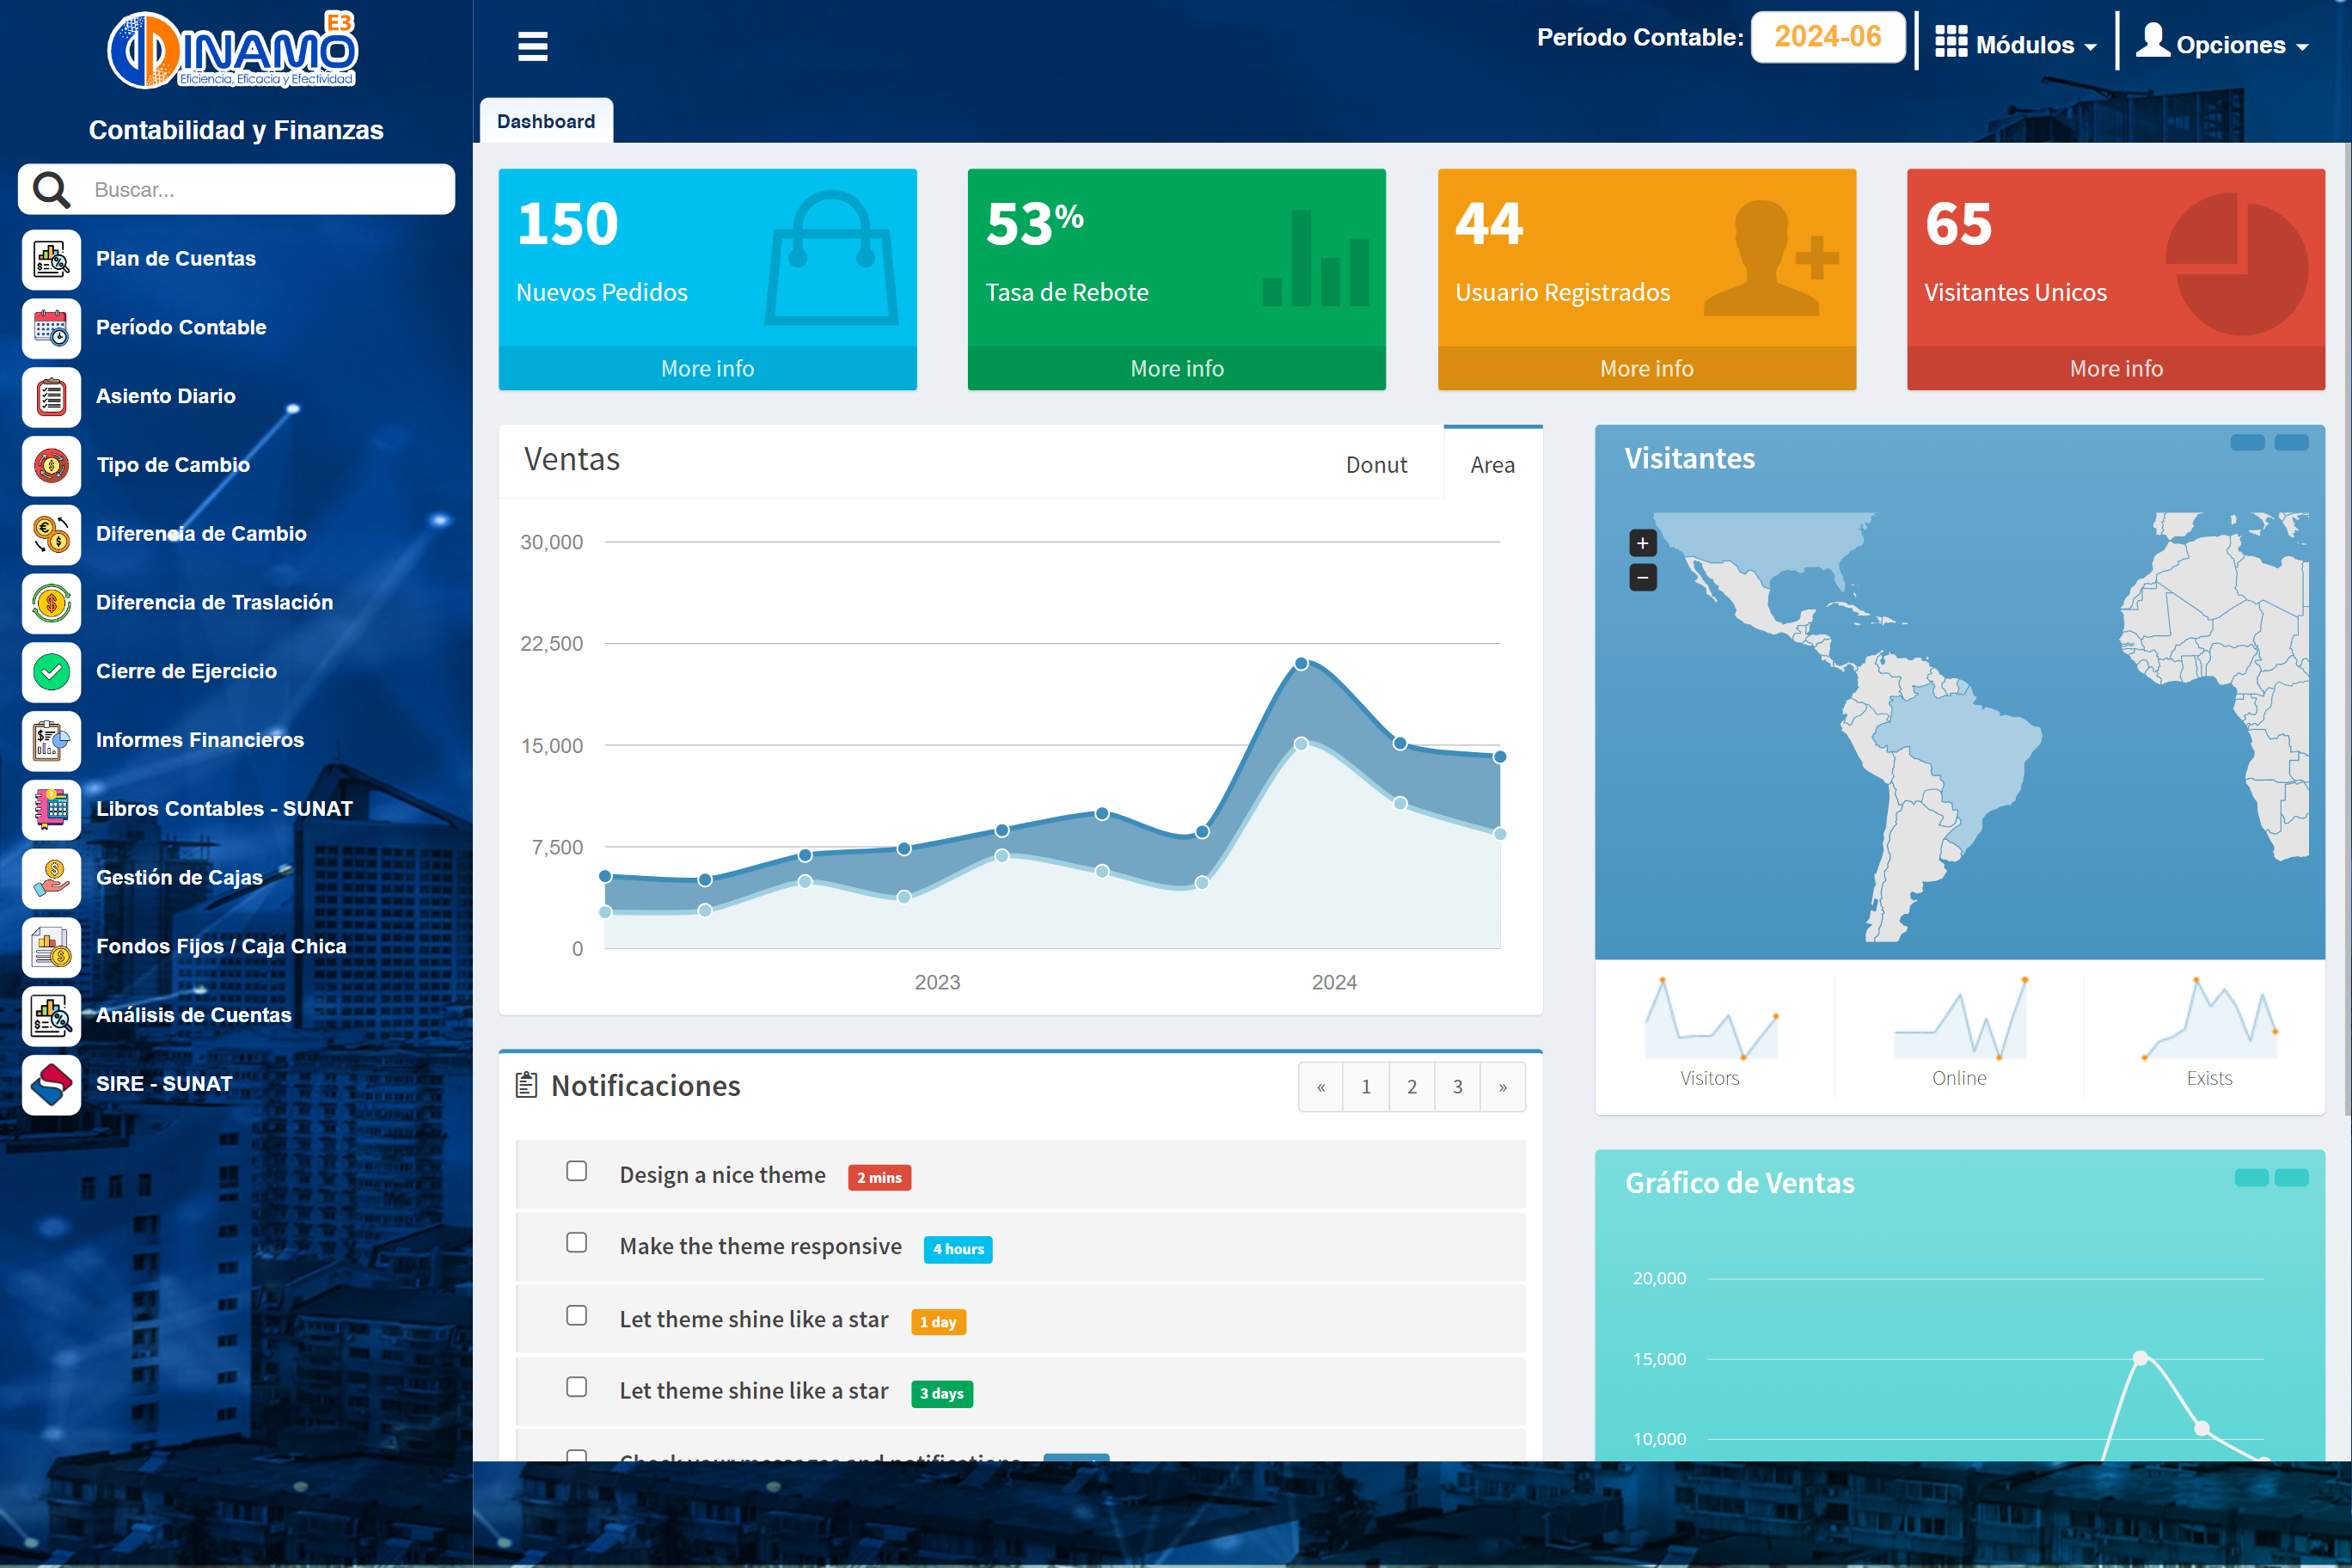Click the Cierre de Ejercicio checkmark icon
Viewport: 2352px width, 1568px height.
pos(51,672)
